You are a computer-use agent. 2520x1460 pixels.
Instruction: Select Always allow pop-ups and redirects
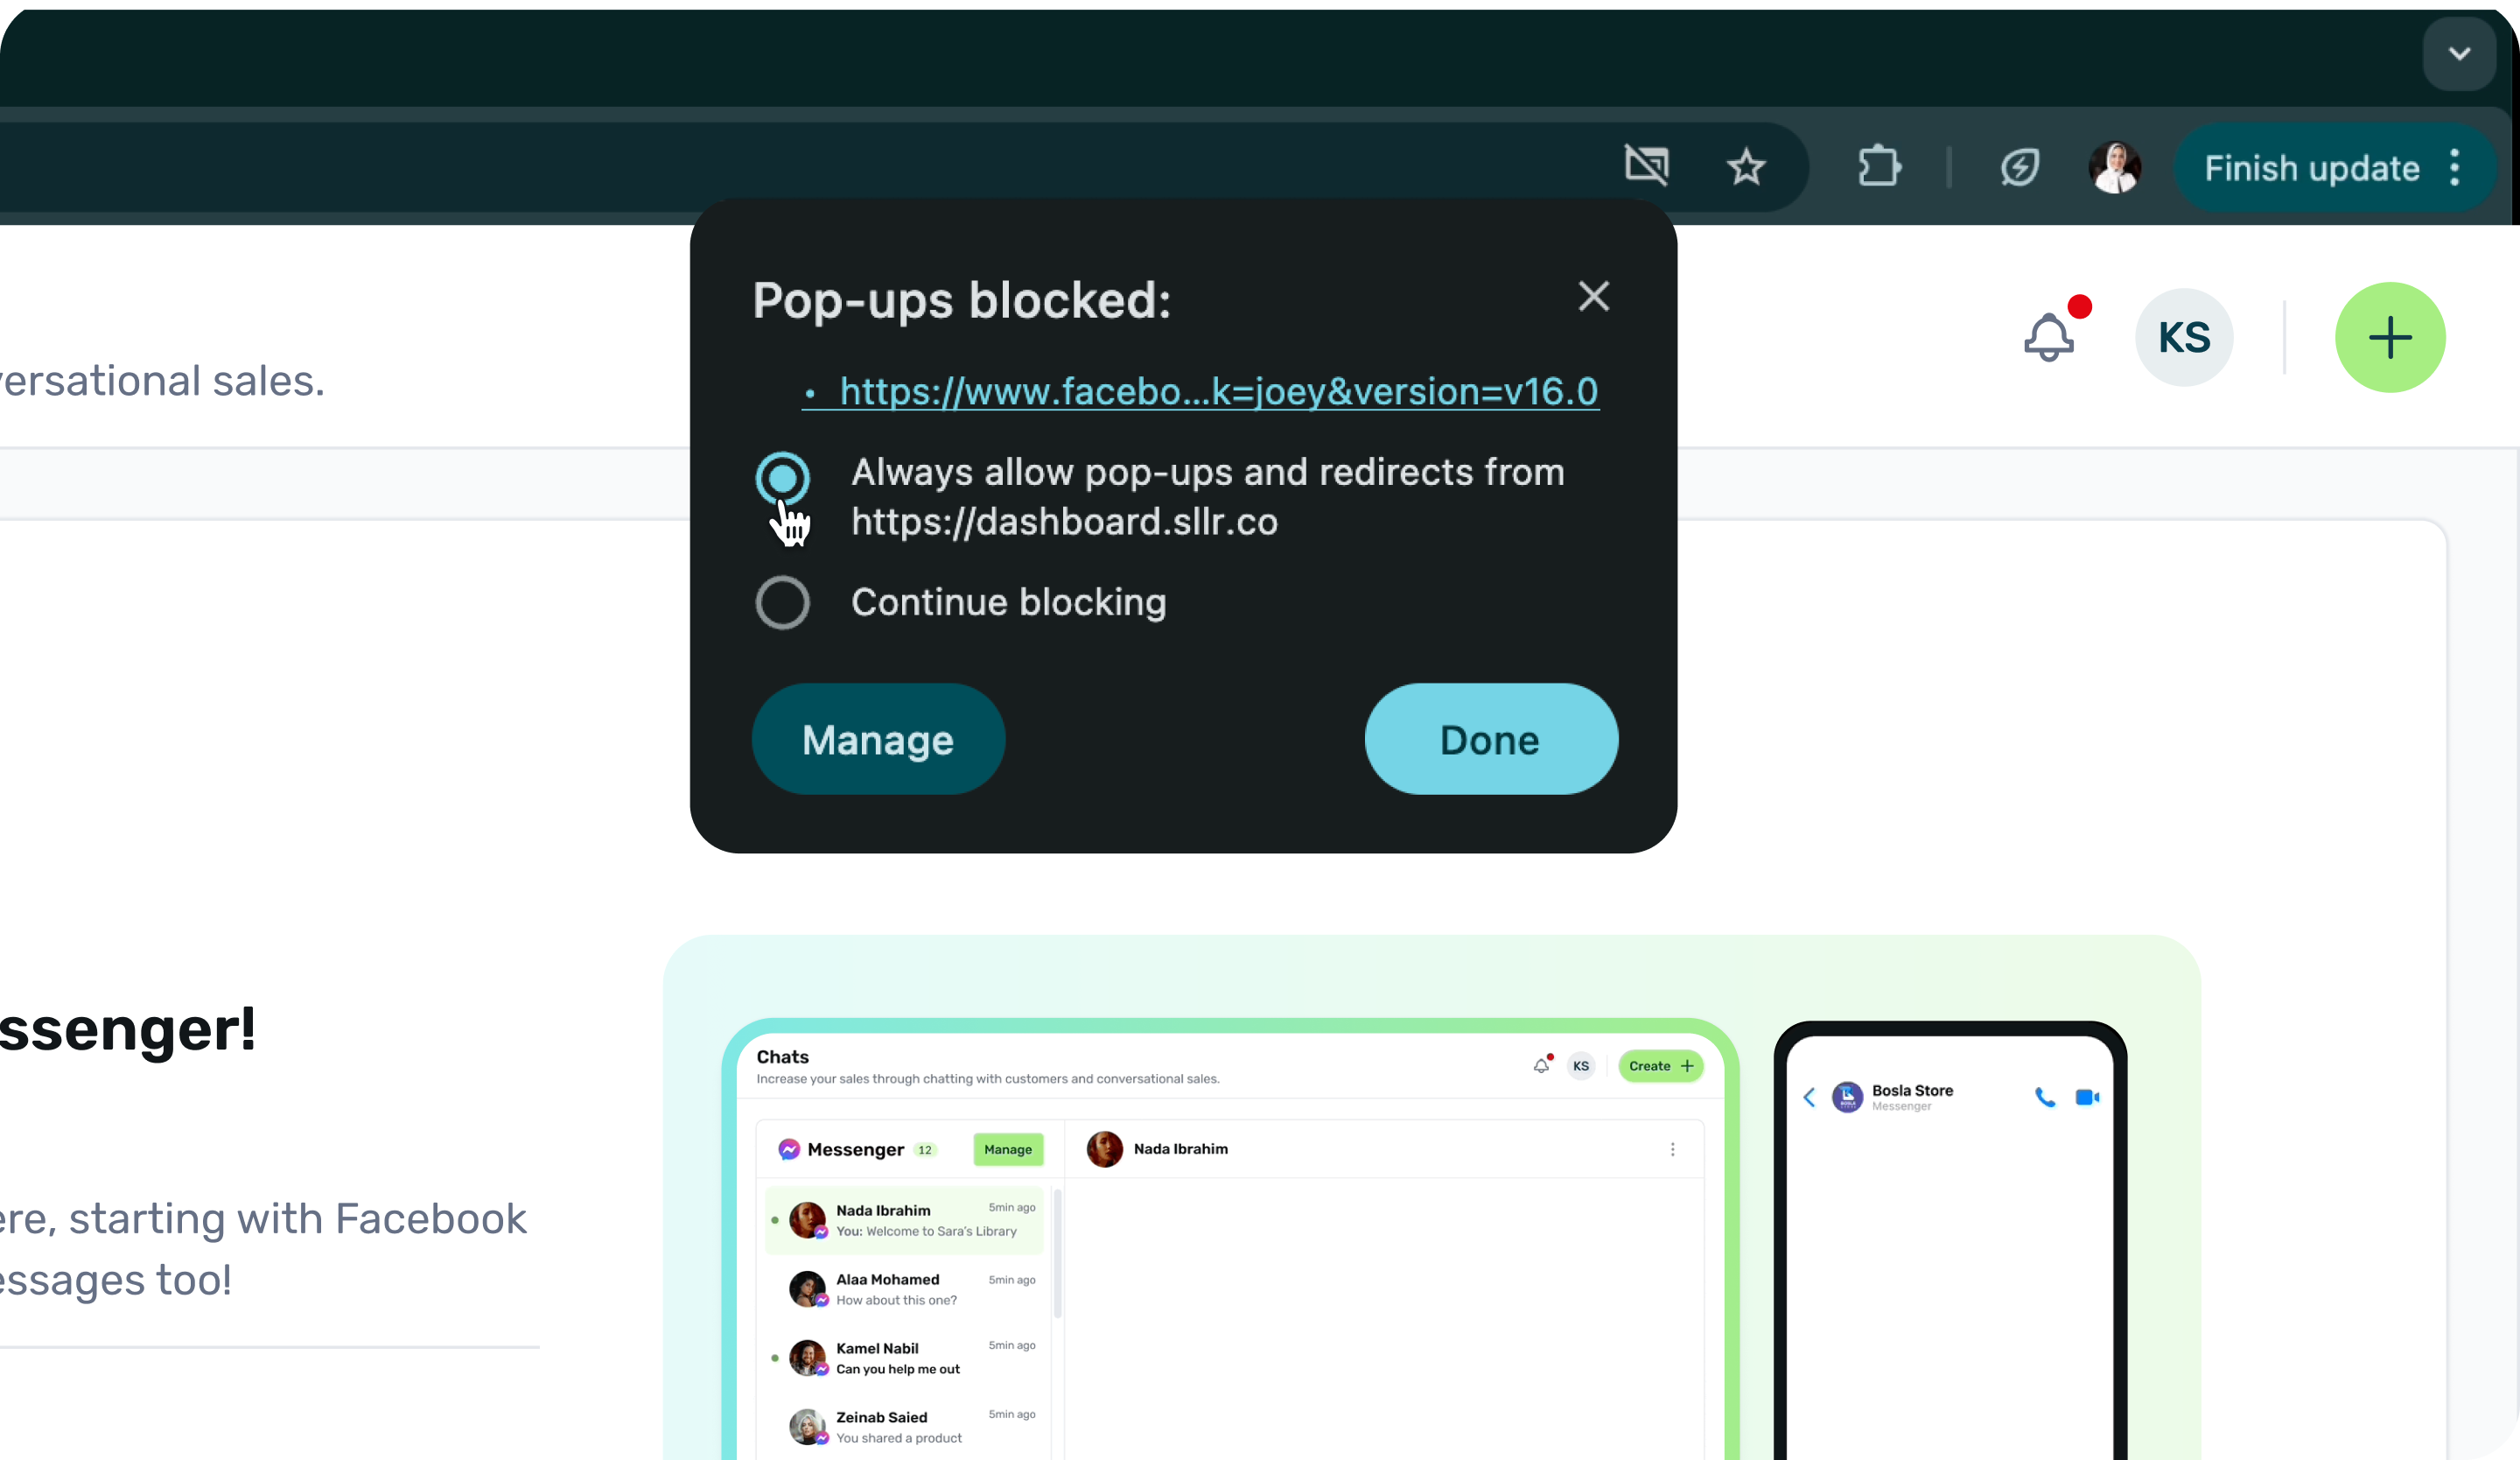782,478
